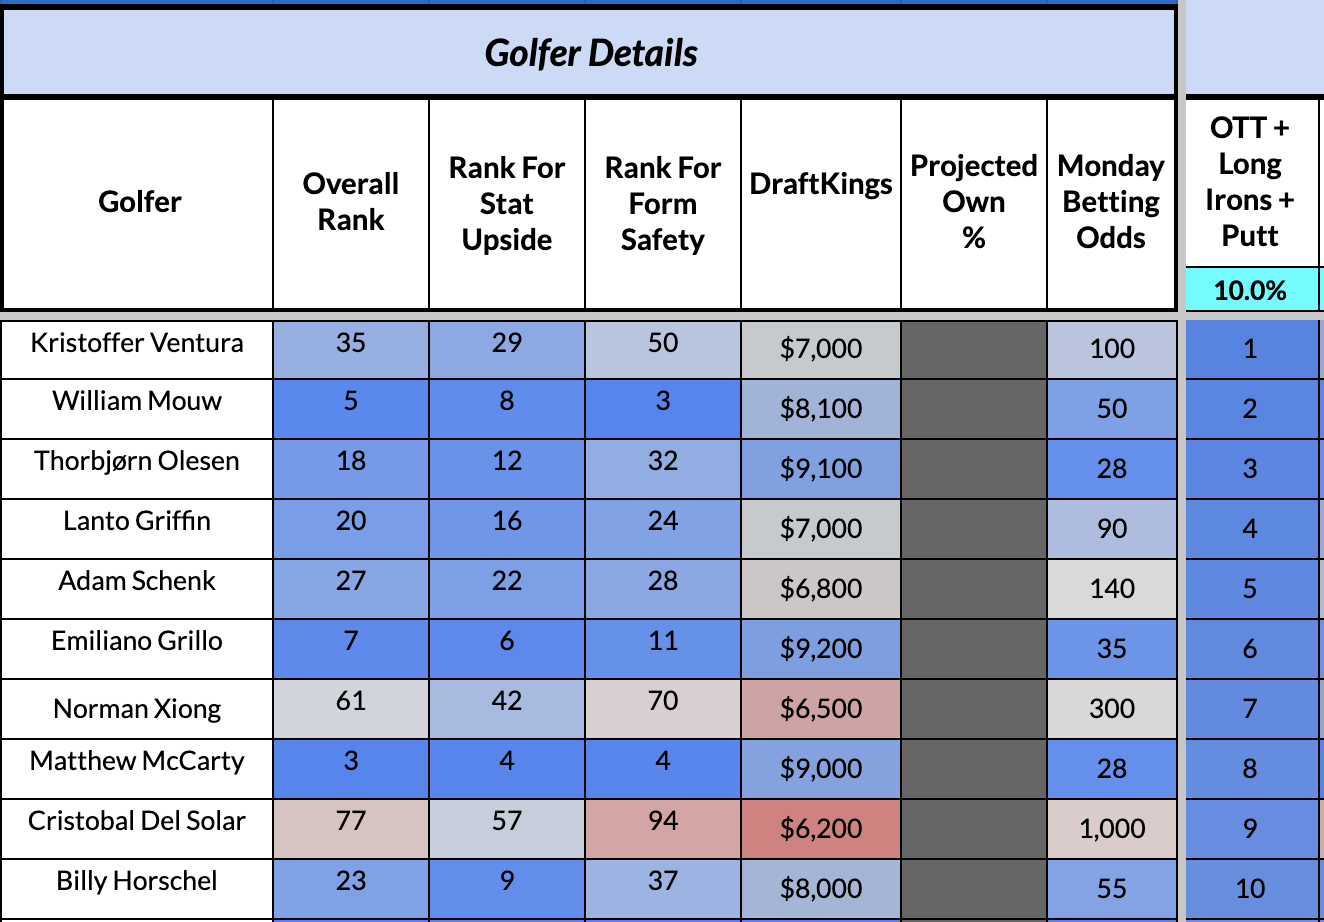
Task: Click the Rank For Form Safety header
Action: tap(663, 203)
